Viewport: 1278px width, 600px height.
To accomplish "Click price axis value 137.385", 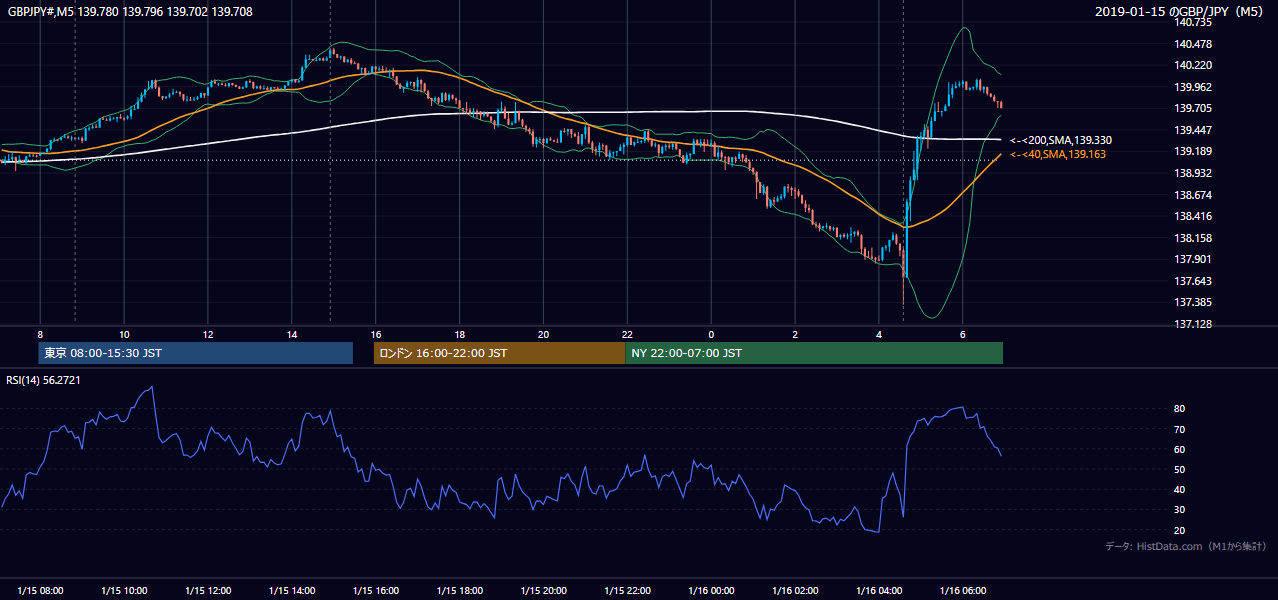I will [1194, 302].
